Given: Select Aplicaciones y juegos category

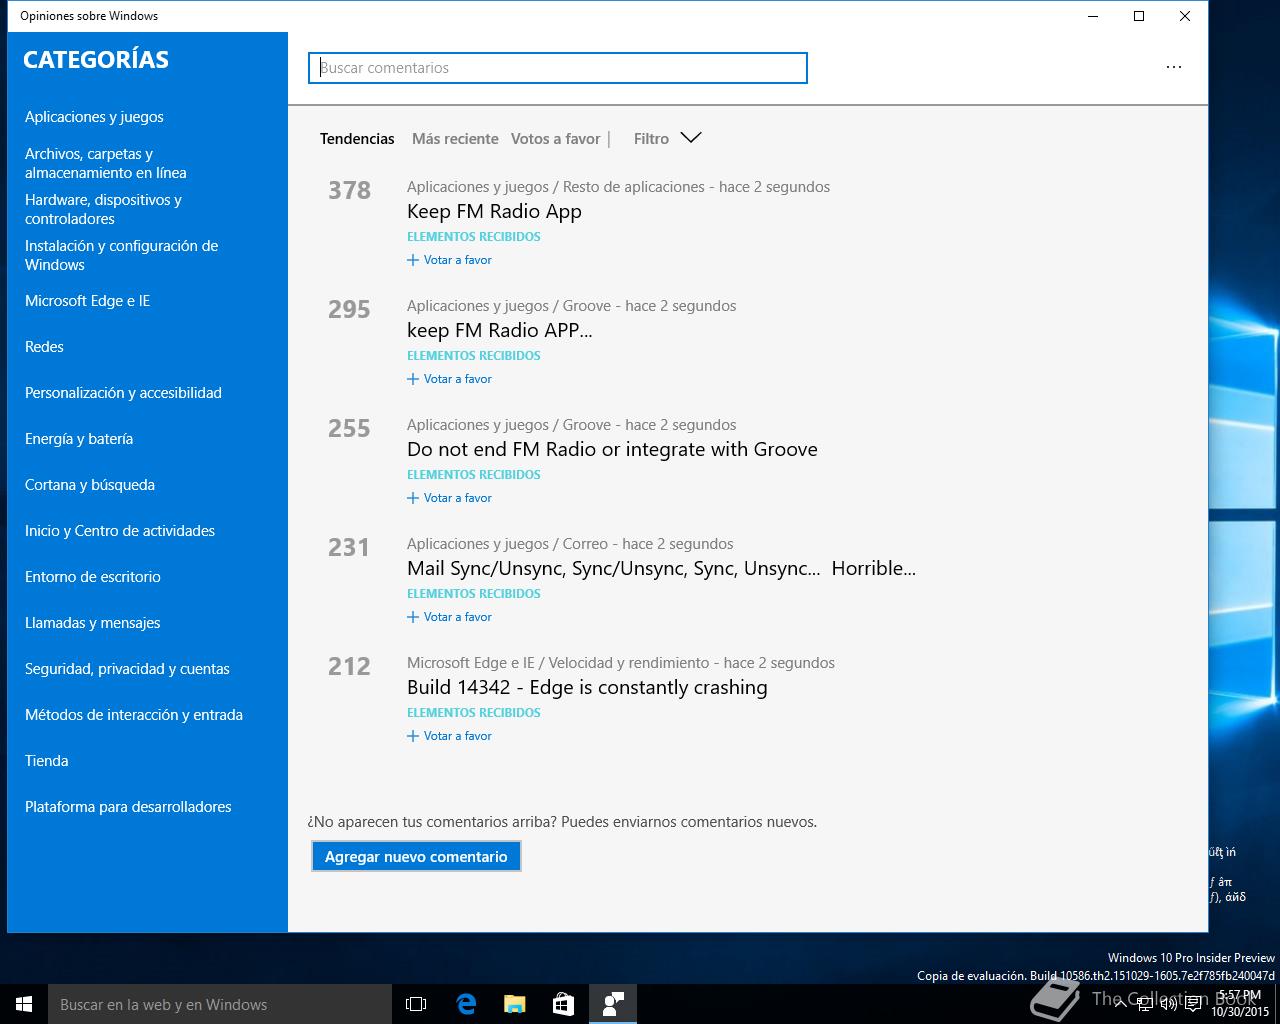Looking at the screenshot, I should [x=94, y=117].
